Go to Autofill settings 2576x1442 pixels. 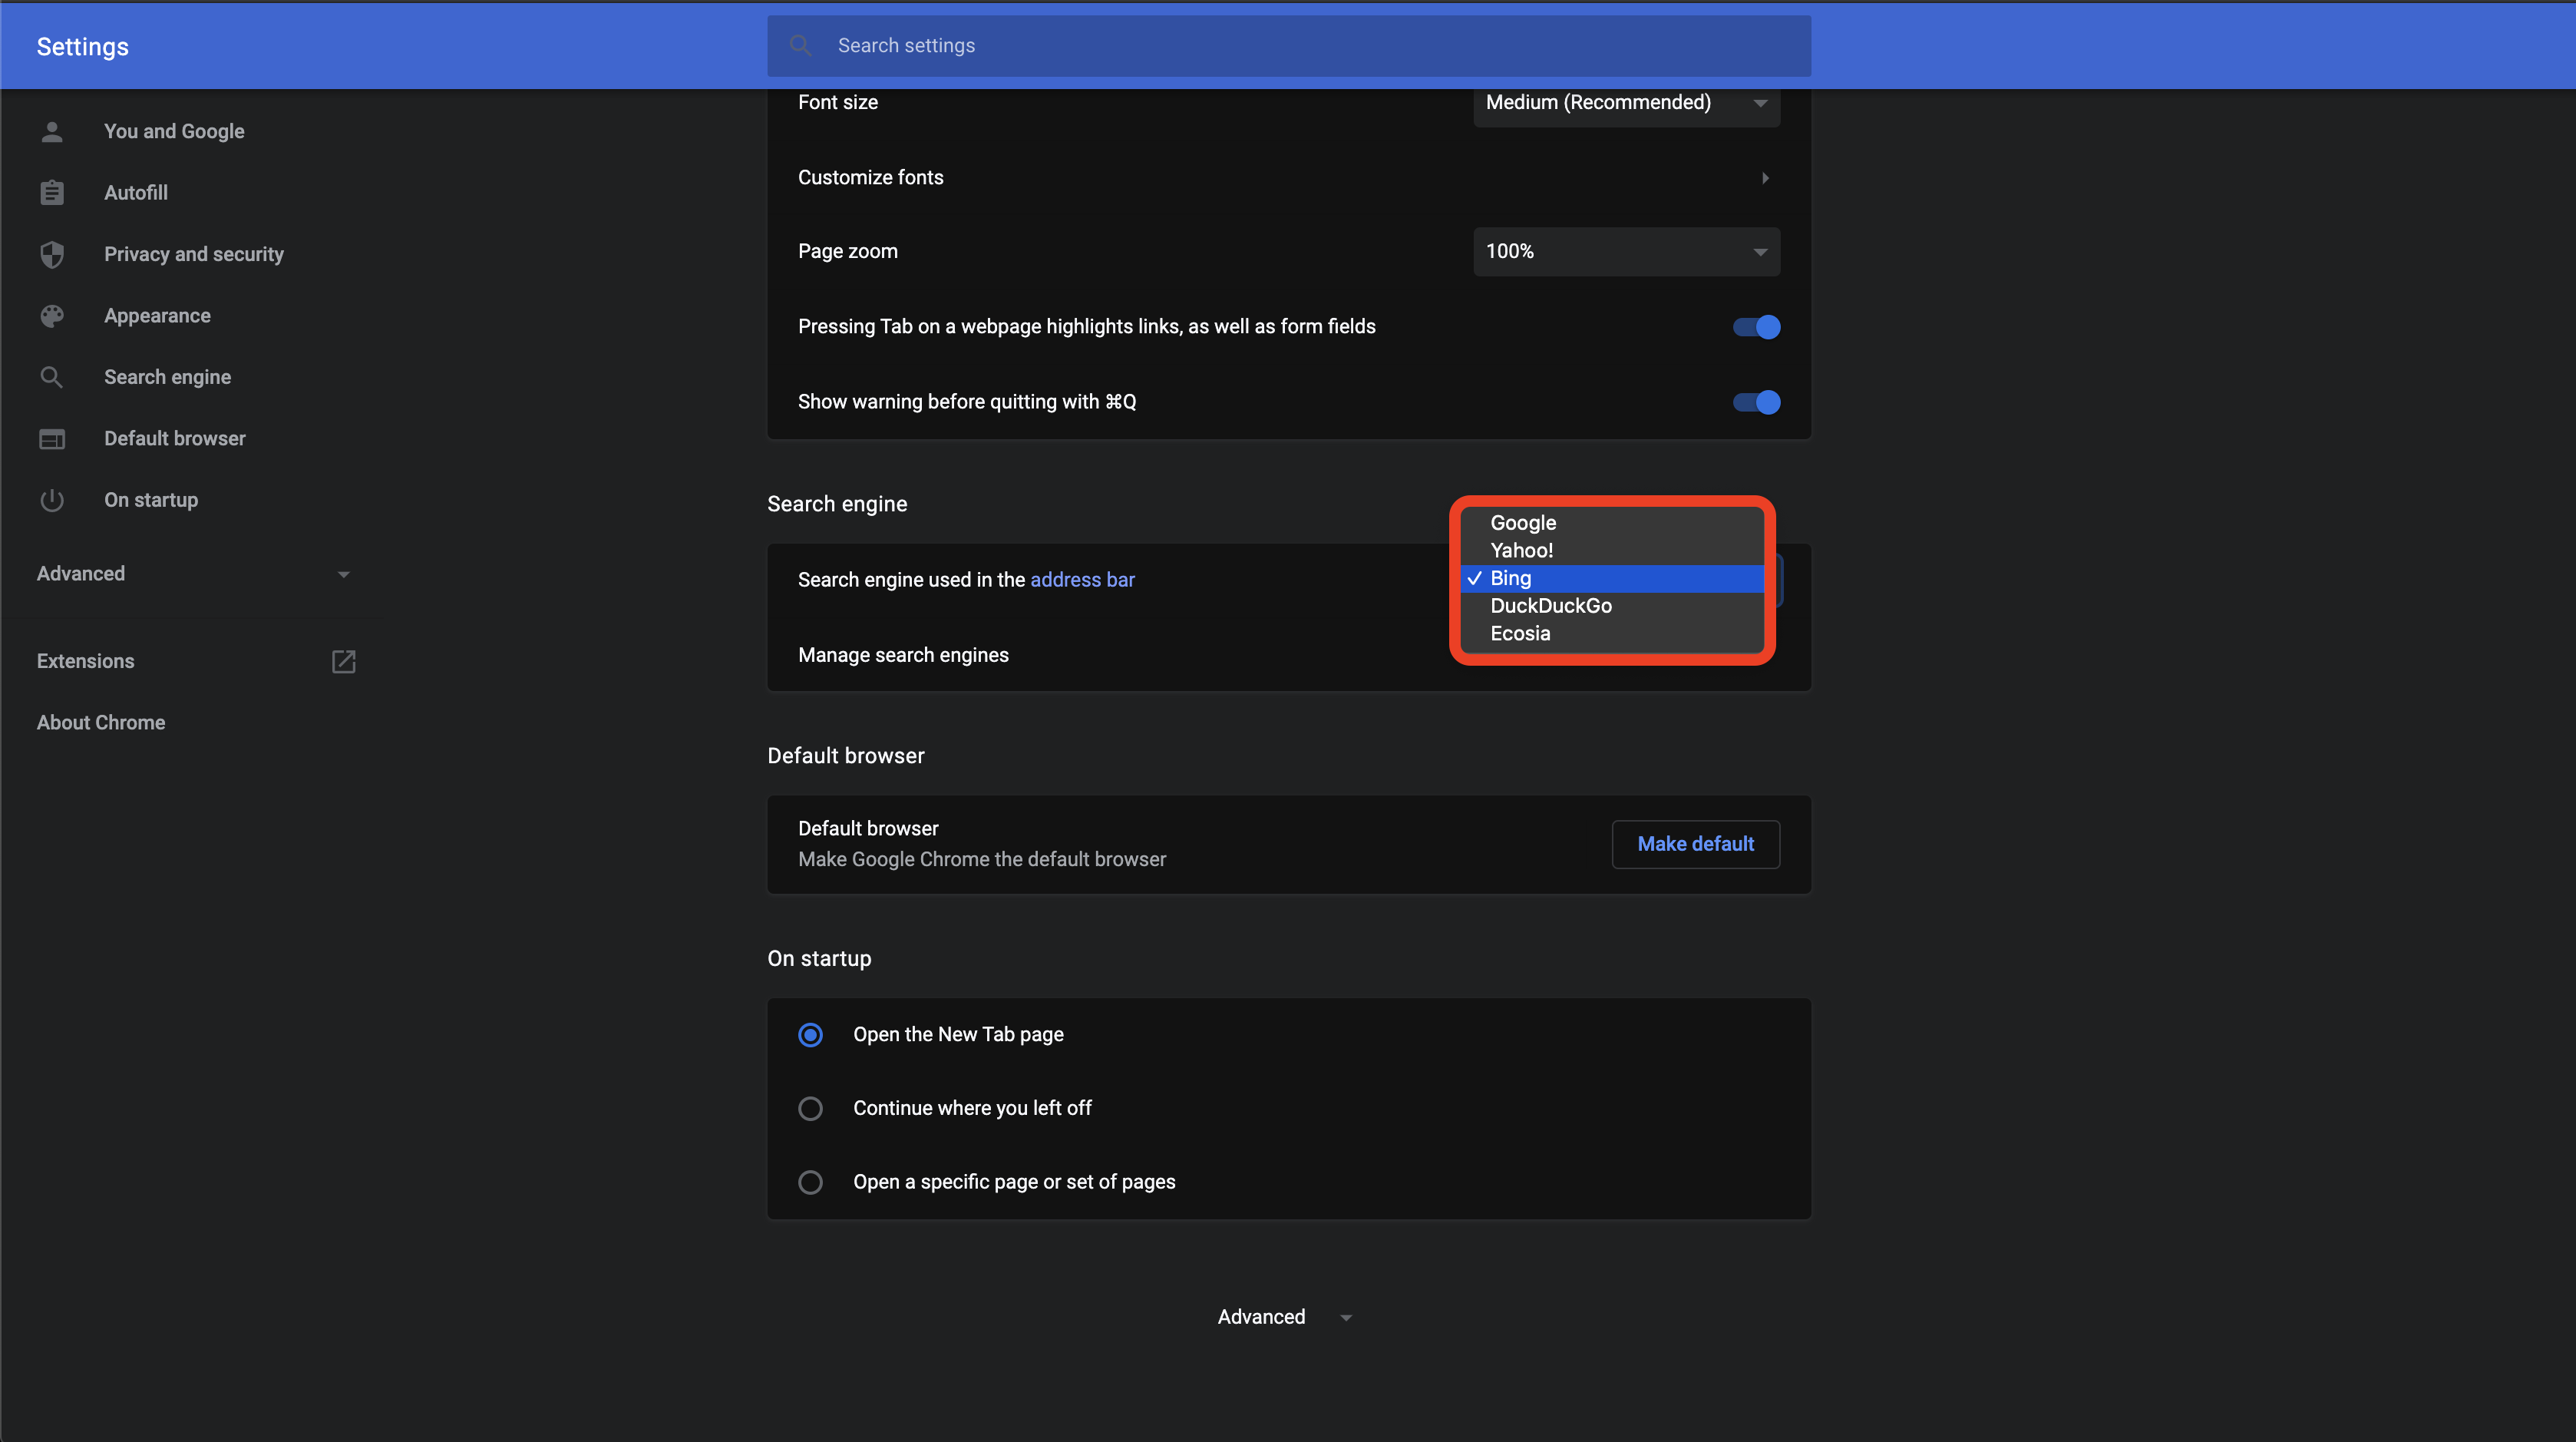point(136,192)
